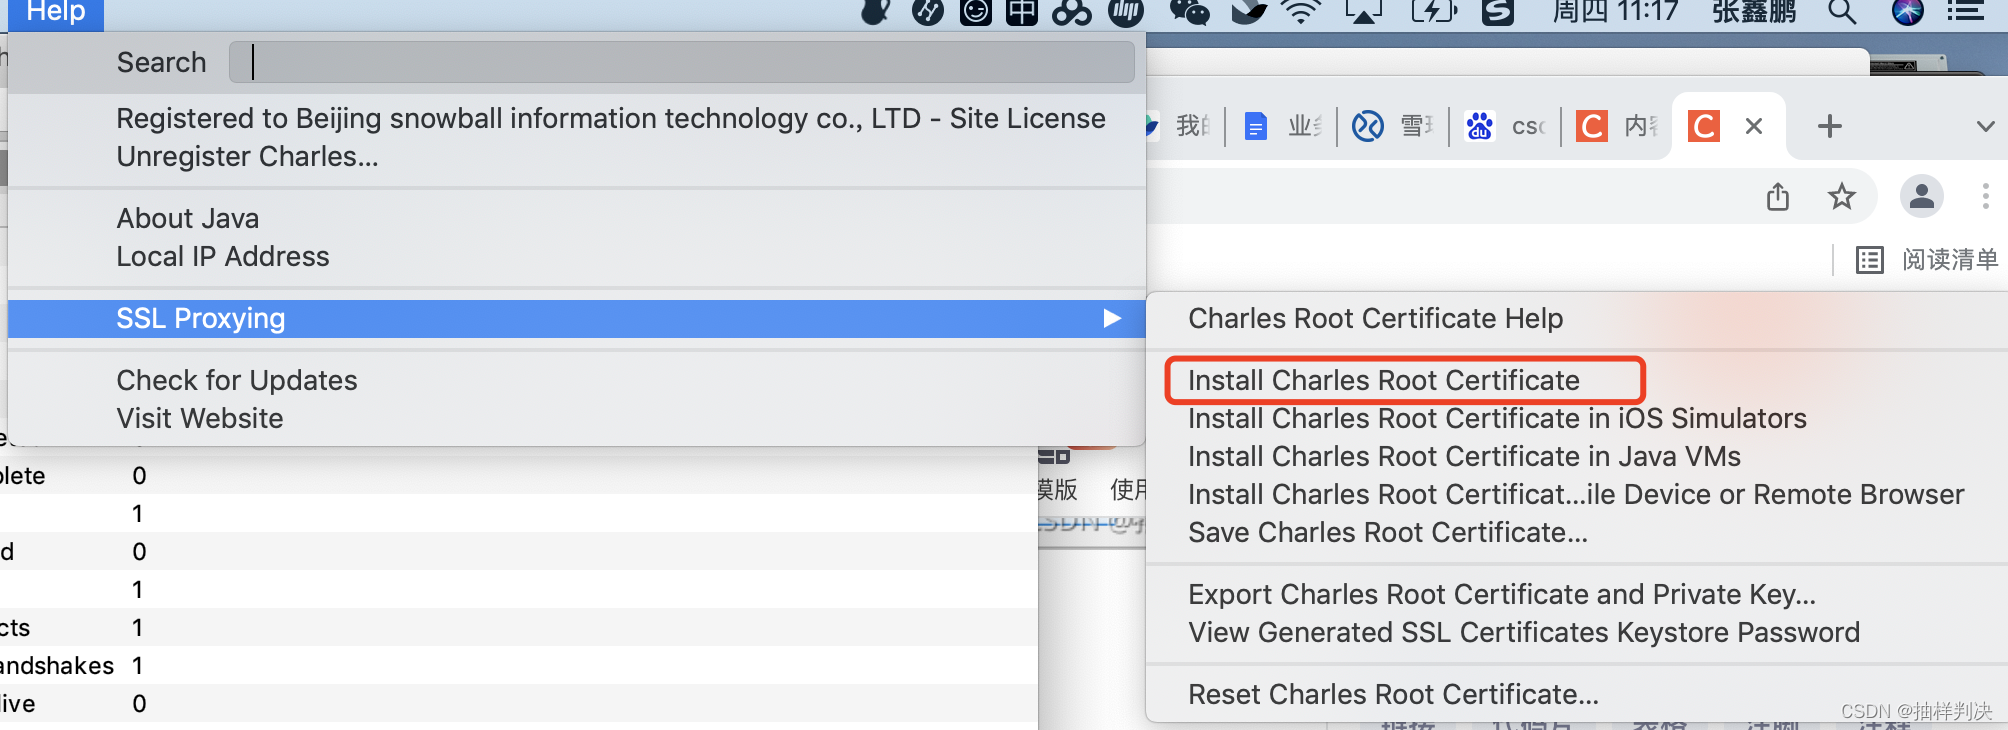Screen dimensions: 2008x730
Task: Focus the Help menu Search field
Action: 681,62
